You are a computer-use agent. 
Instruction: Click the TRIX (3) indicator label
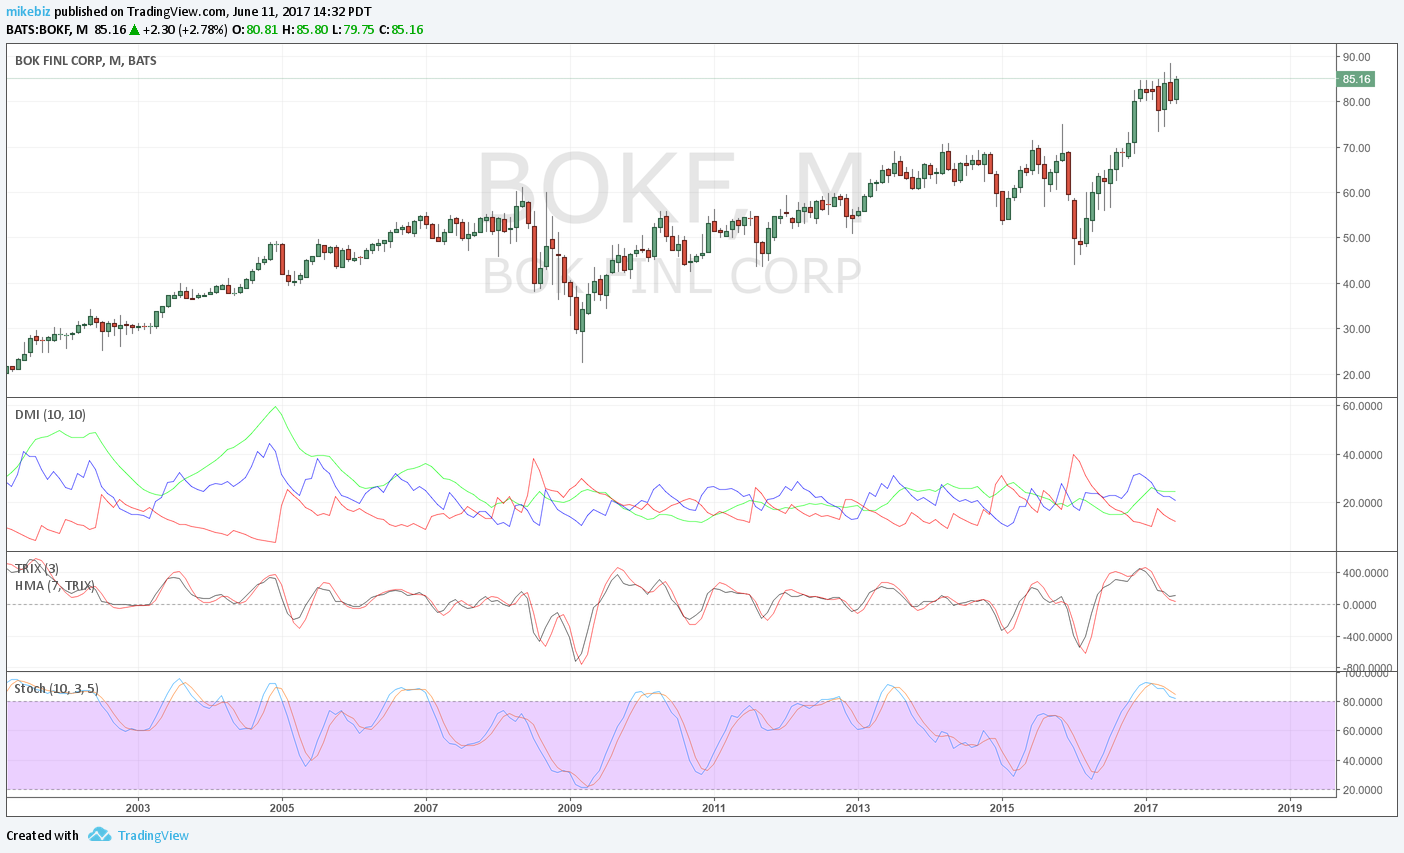(x=37, y=568)
